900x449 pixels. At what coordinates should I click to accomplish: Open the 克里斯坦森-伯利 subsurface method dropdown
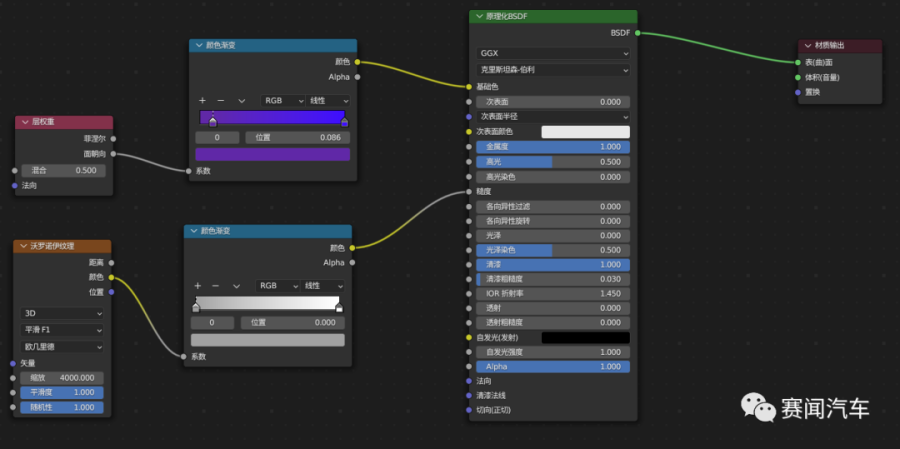(554, 70)
